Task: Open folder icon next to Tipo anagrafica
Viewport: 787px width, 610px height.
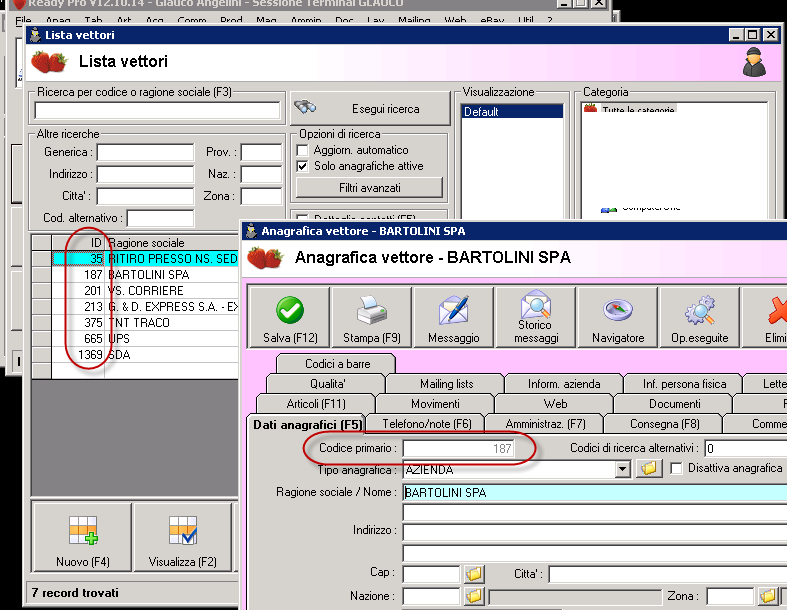Action: (x=648, y=469)
